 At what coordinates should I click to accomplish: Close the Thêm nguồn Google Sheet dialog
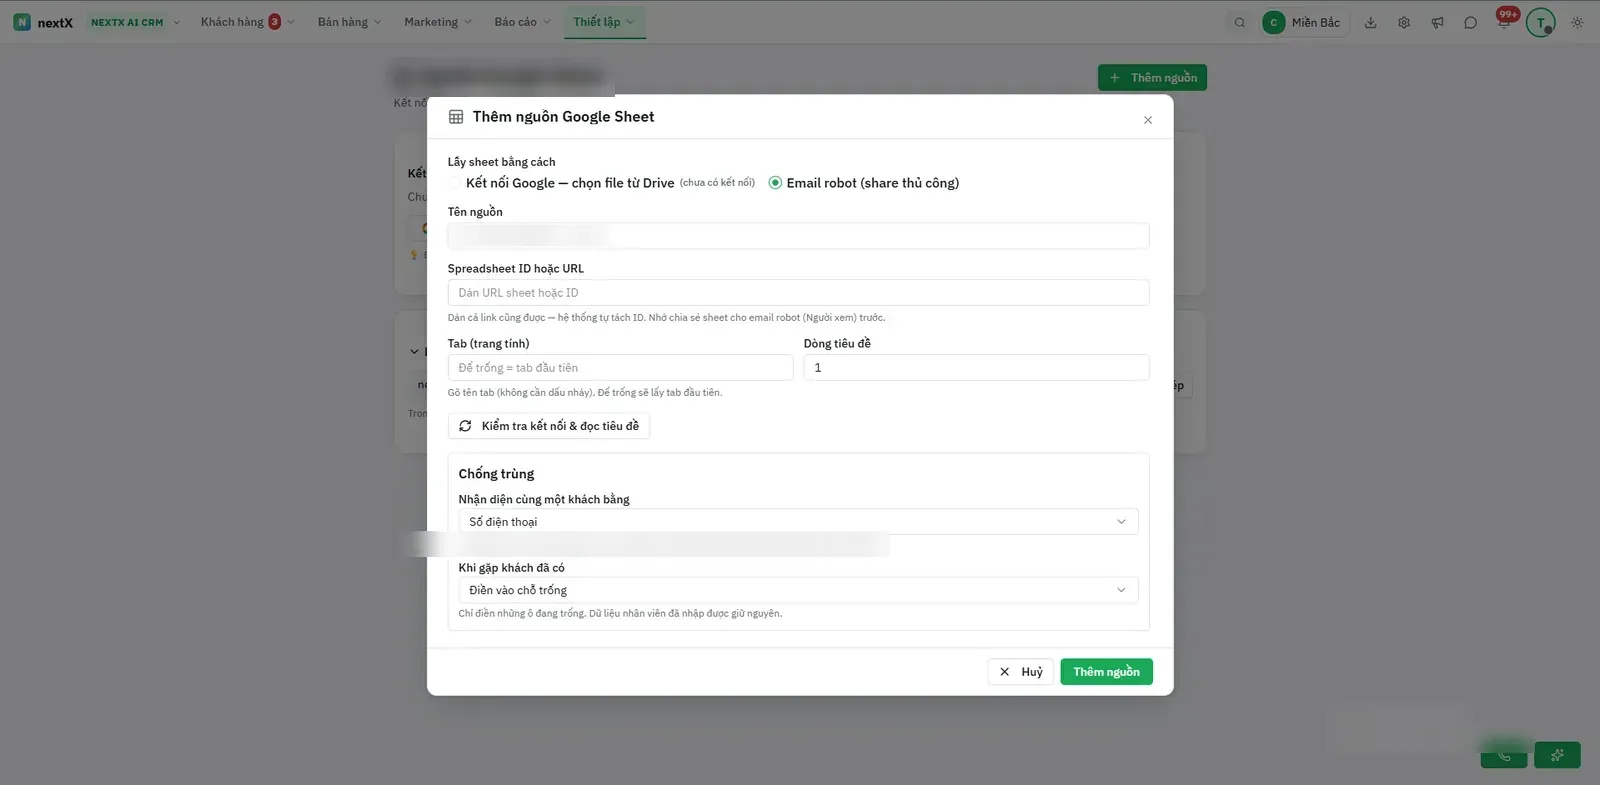click(x=1148, y=120)
